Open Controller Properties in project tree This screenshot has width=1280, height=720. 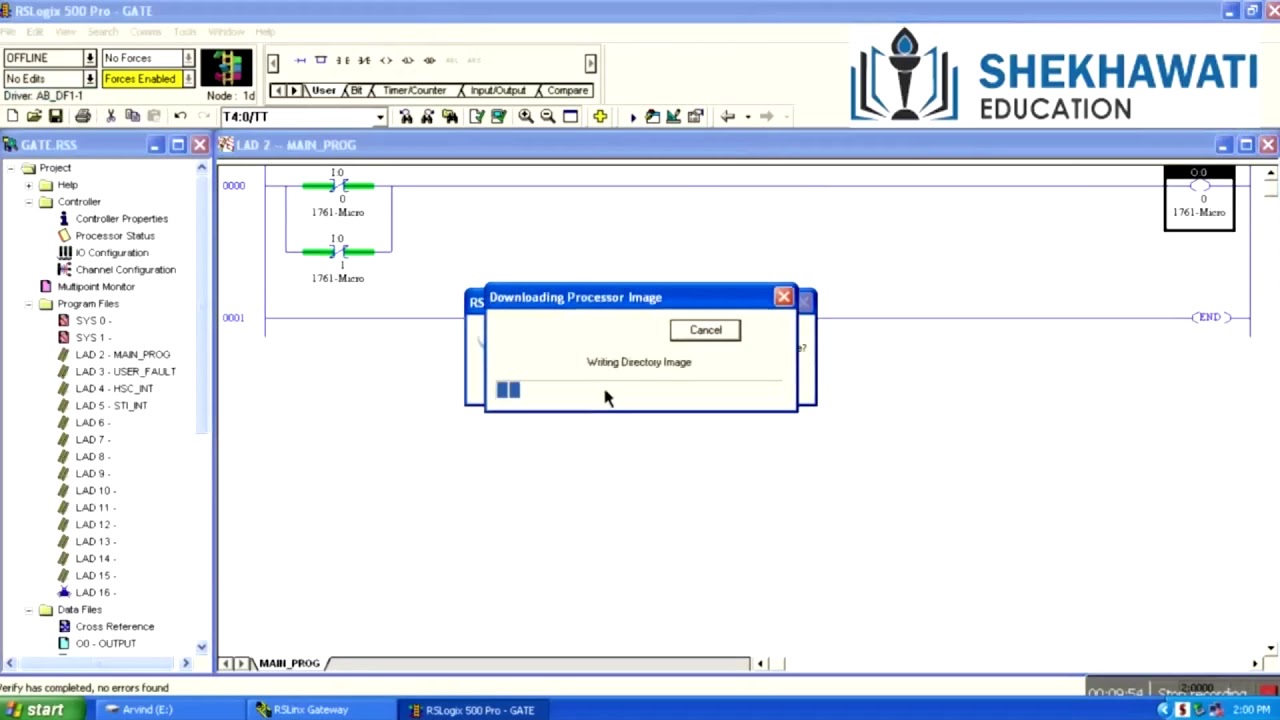pos(121,219)
